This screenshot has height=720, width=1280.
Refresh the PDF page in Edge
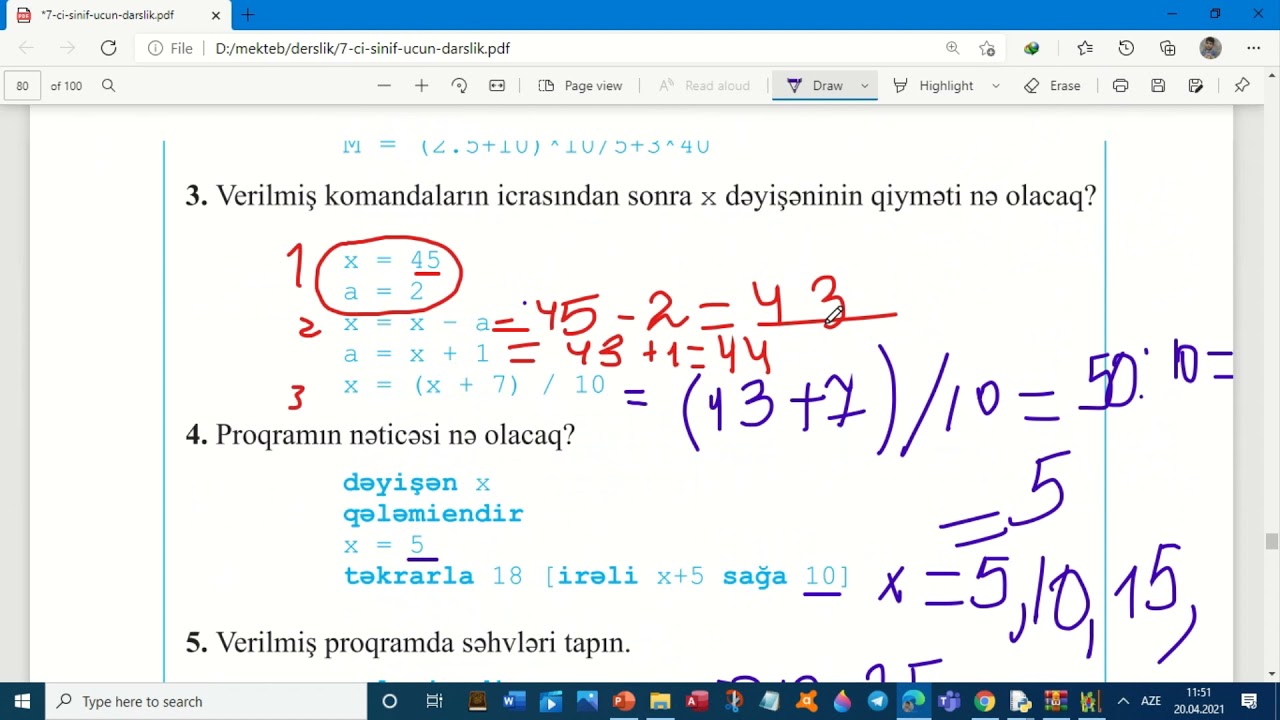(x=108, y=48)
